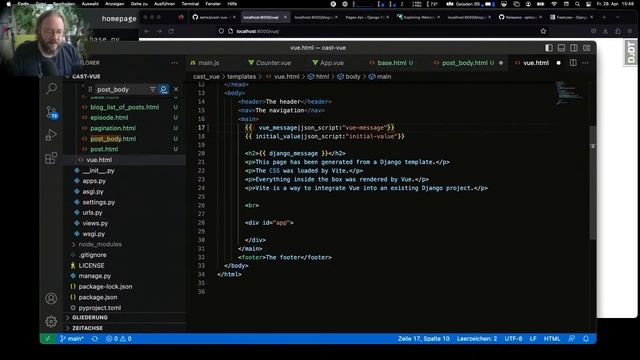The height and width of the screenshot is (360, 640).
Task: Open the Source Control view
Action: click(x=51, y=112)
